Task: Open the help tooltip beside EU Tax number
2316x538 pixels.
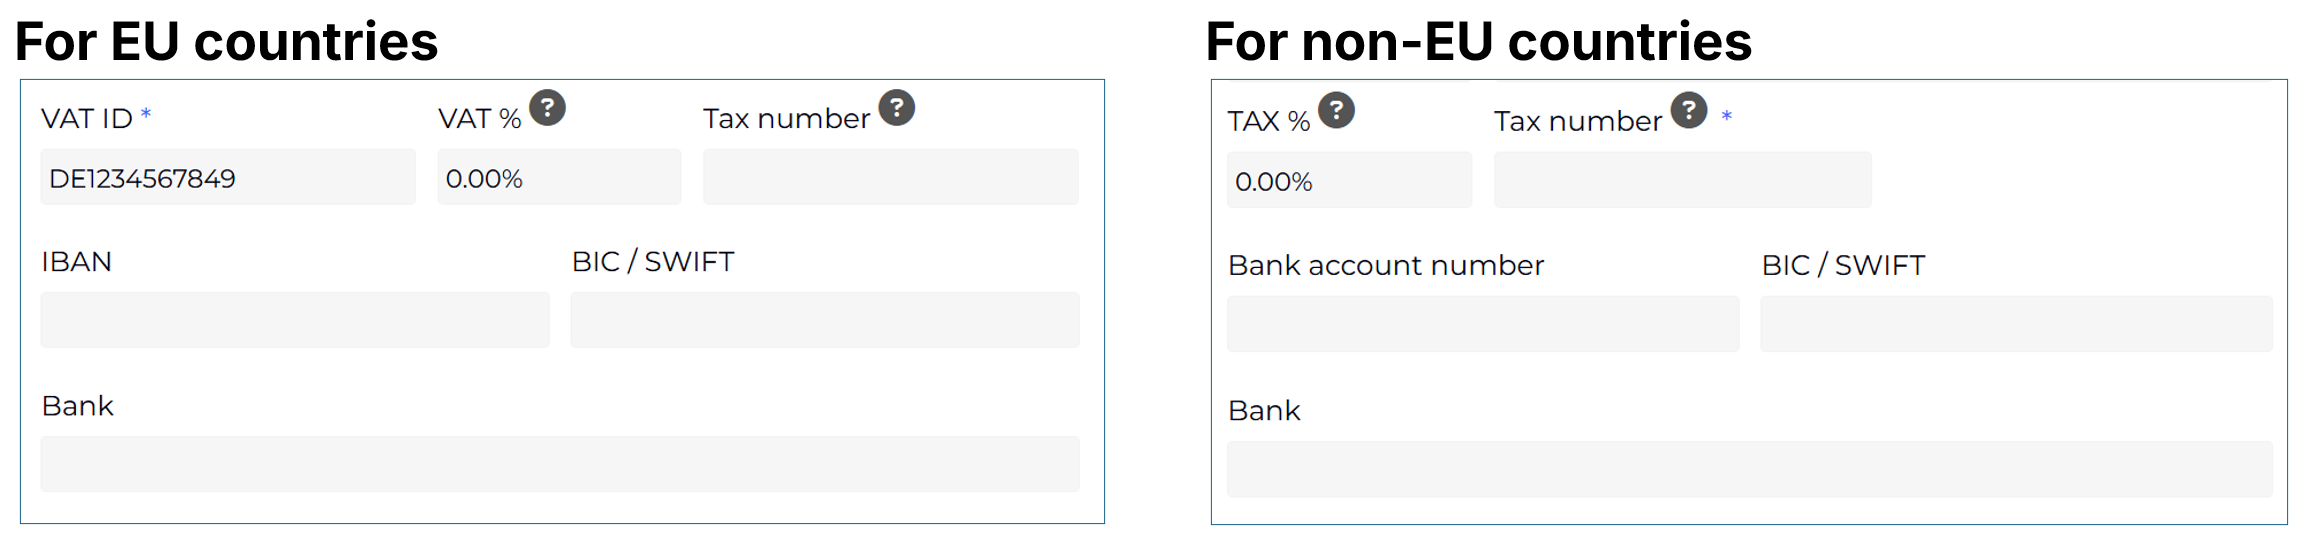Action: [897, 107]
